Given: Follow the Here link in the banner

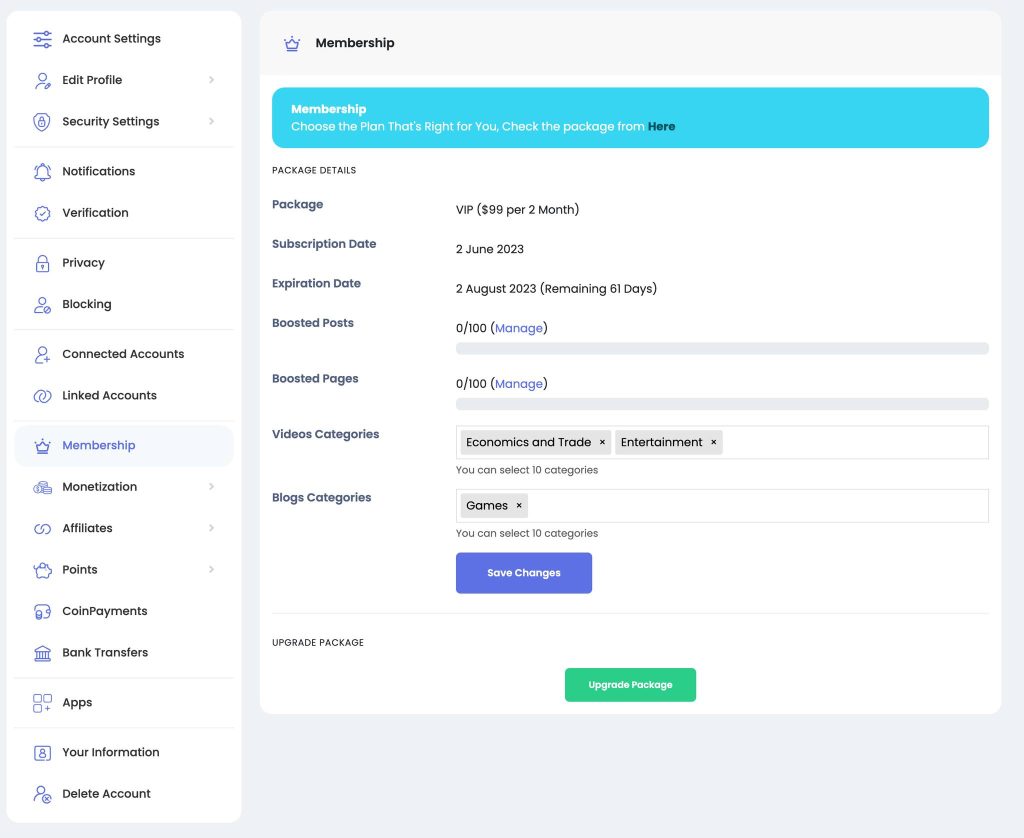Looking at the screenshot, I should 662,127.
